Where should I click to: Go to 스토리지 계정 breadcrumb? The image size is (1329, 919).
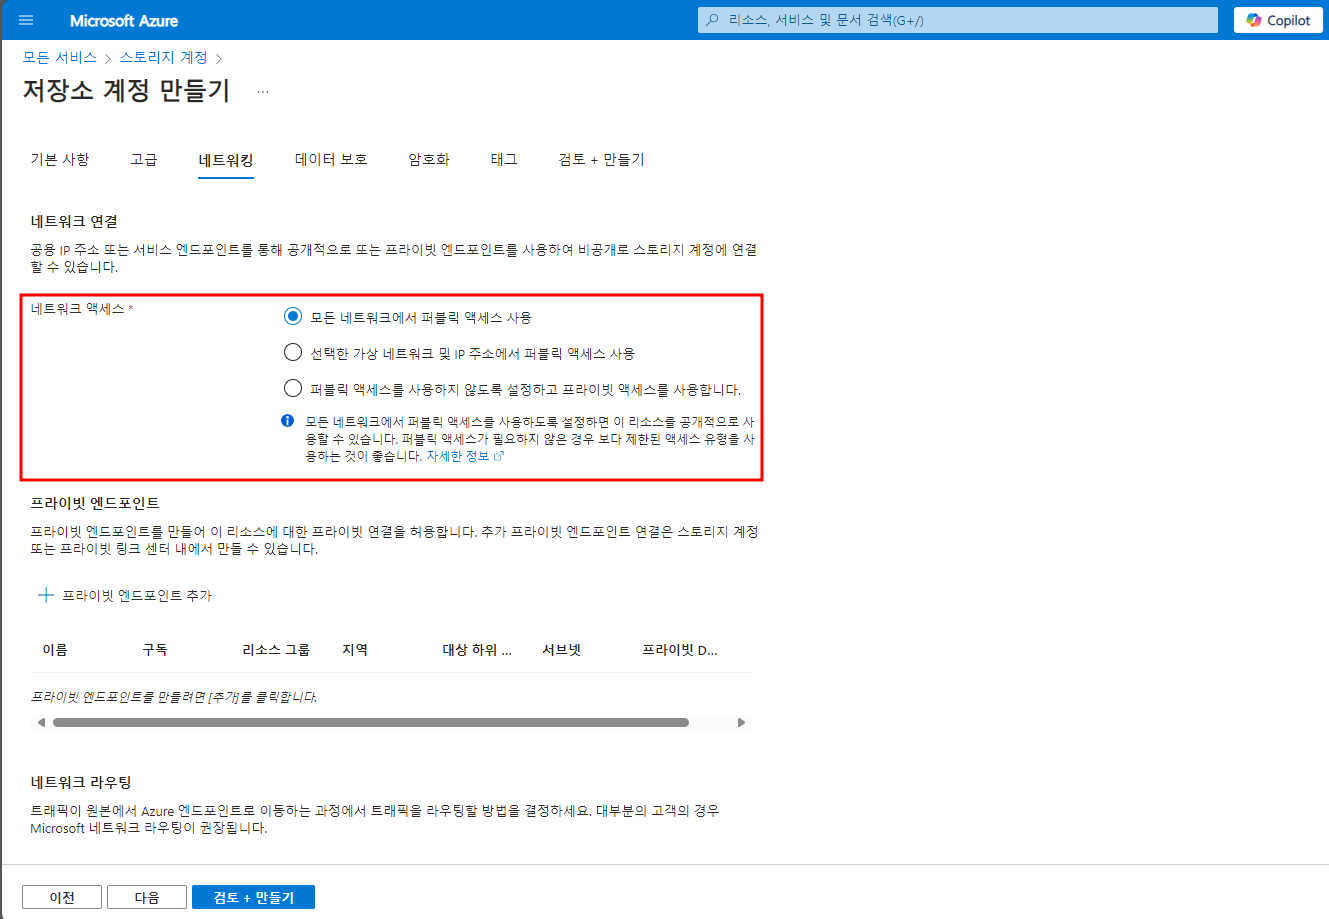click(x=163, y=57)
